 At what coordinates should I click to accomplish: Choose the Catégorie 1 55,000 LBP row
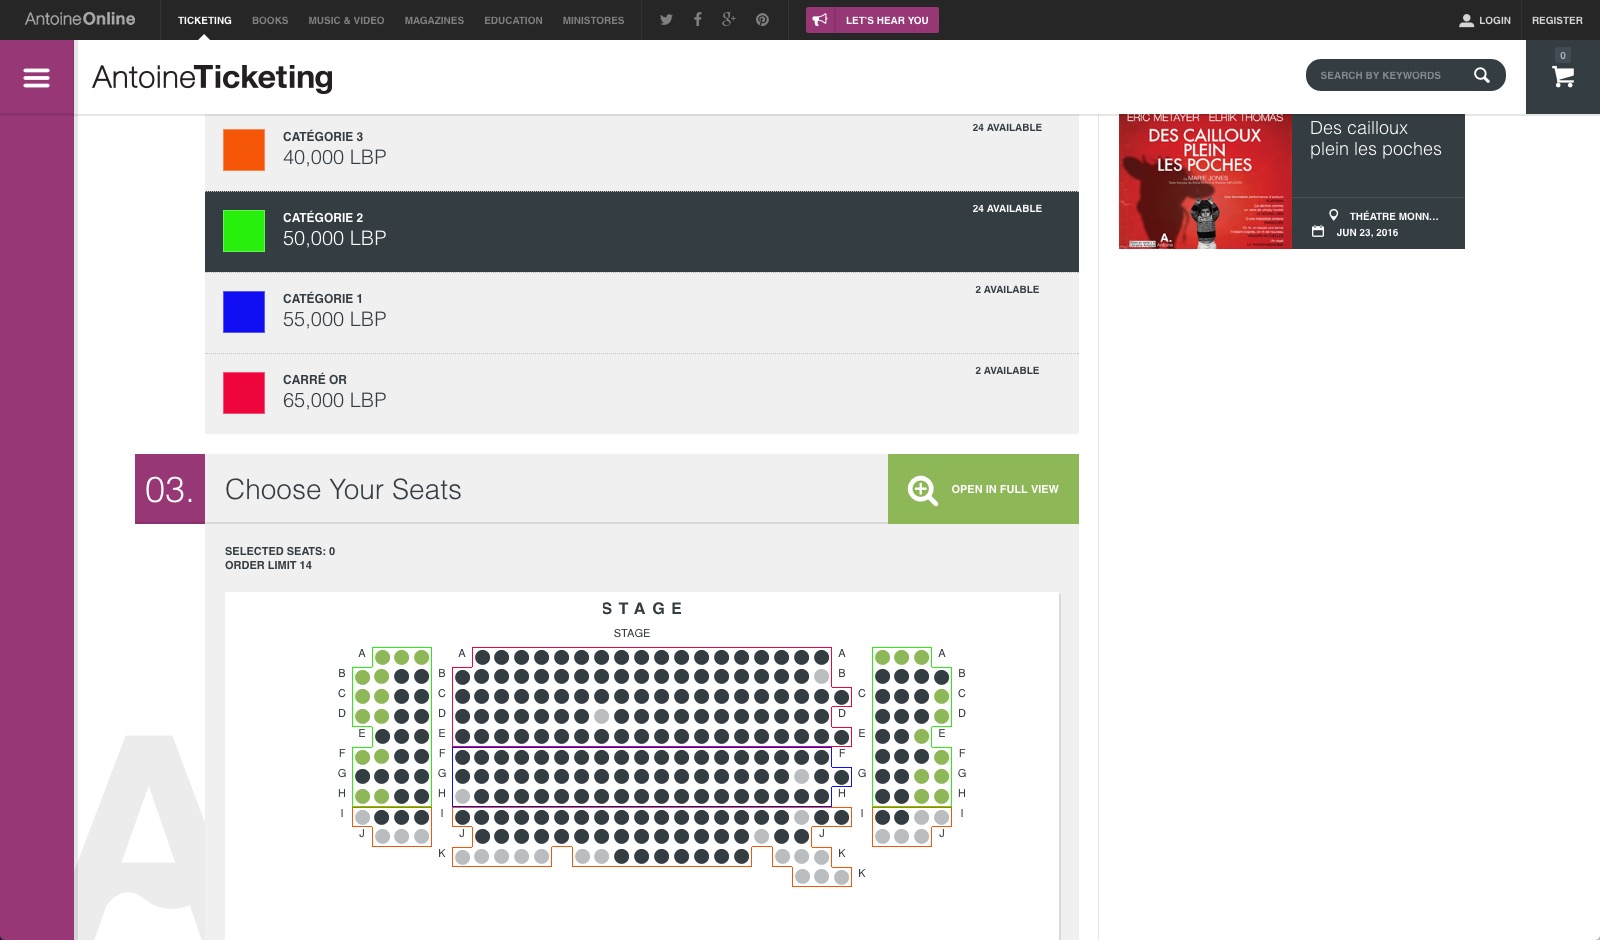[x=641, y=312]
